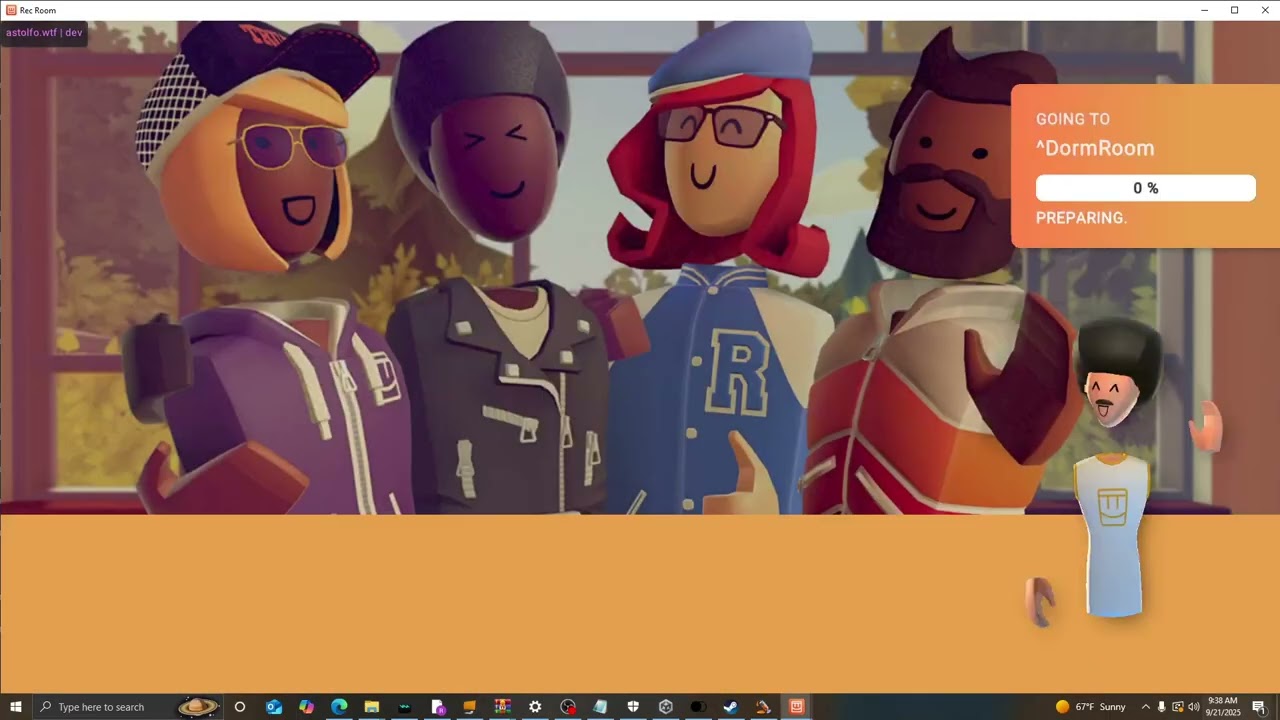Click the 'GOING TO' label
The height and width of the screenshot is (720, 1280).
click(x=1073, y=119)
